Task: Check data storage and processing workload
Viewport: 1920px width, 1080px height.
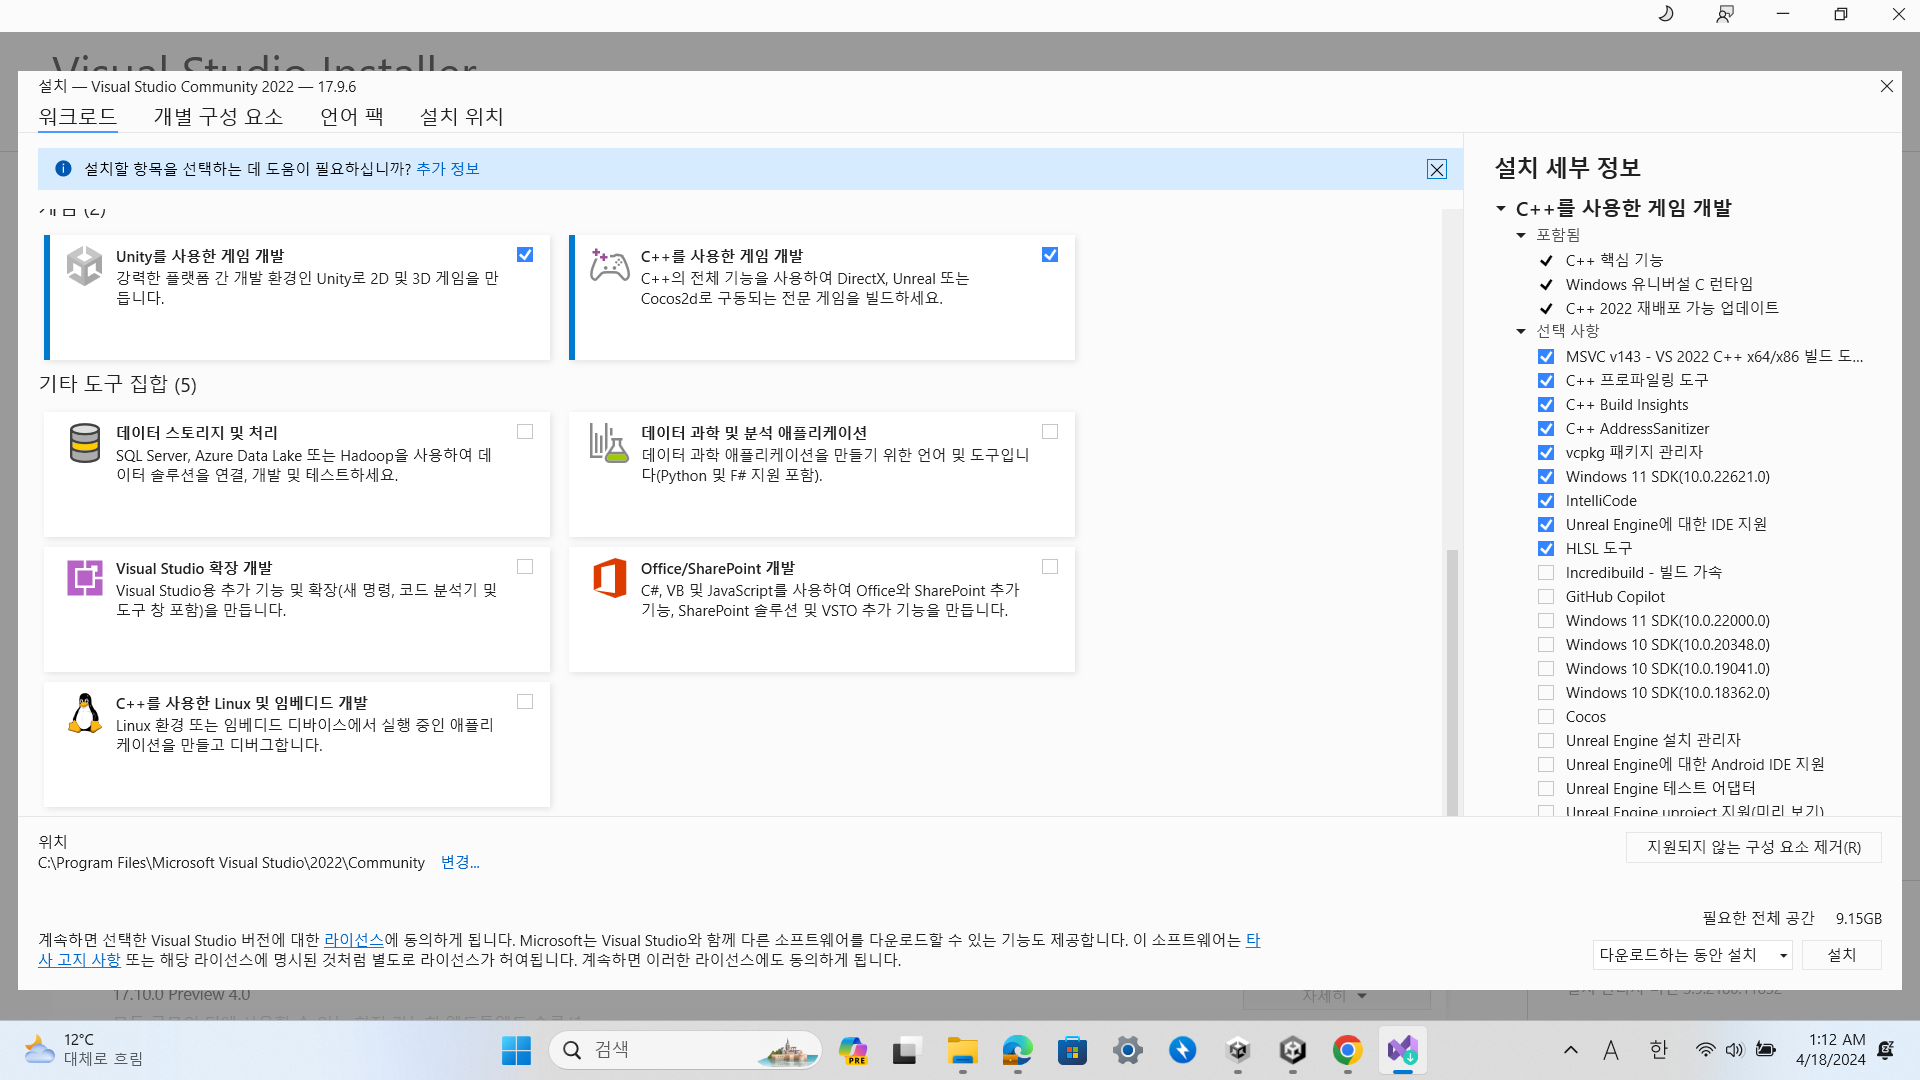Action: (x=525, y=432)
